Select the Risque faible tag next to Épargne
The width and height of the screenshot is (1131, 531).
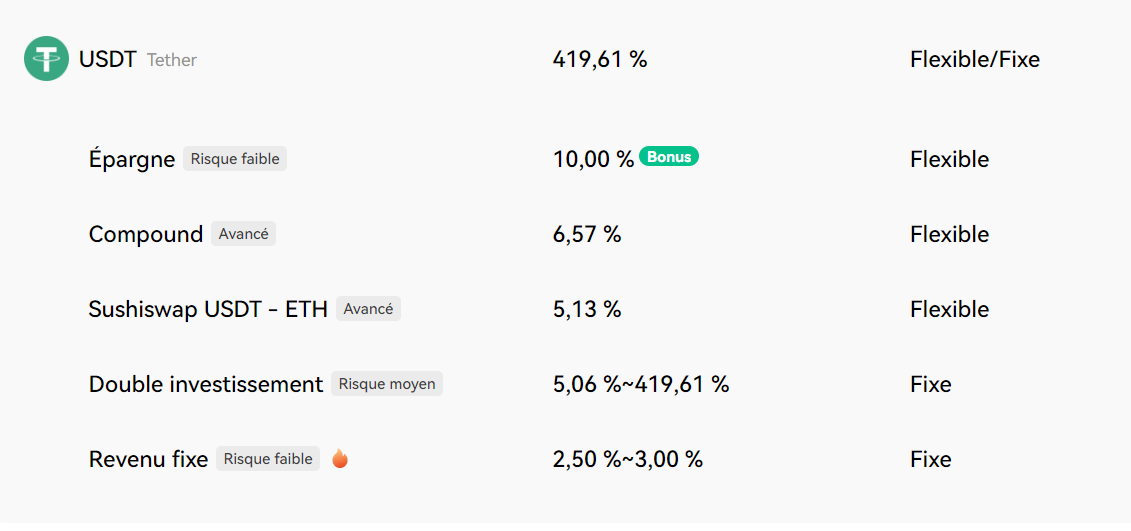click(235, 159)
